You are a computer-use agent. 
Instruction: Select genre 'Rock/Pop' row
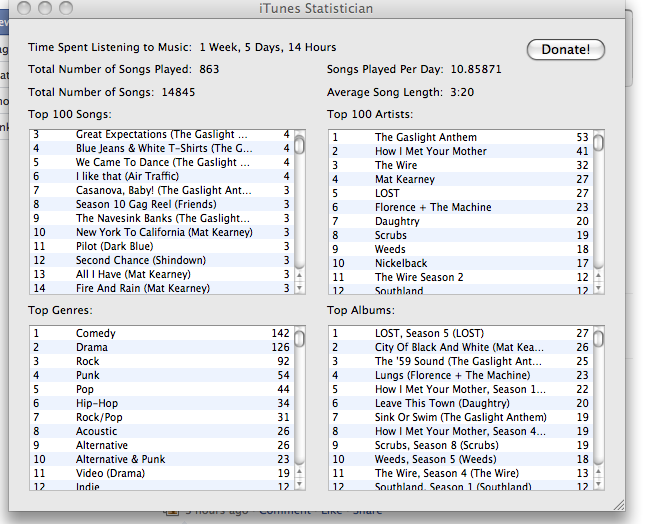(162, 417)
